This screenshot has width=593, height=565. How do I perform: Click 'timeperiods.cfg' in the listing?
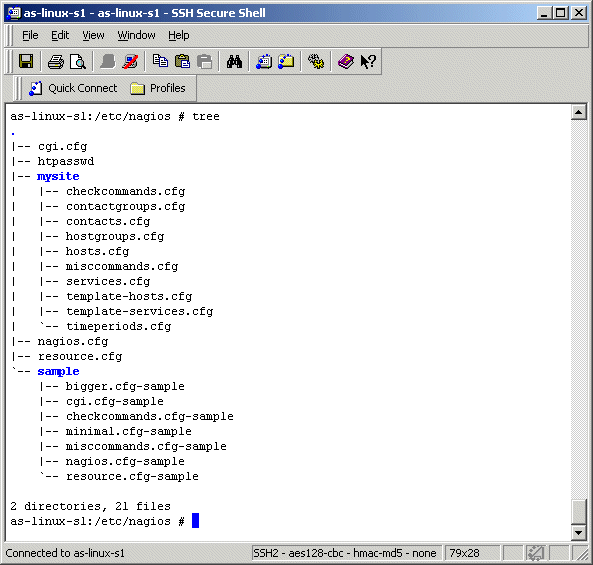[118, 326]
